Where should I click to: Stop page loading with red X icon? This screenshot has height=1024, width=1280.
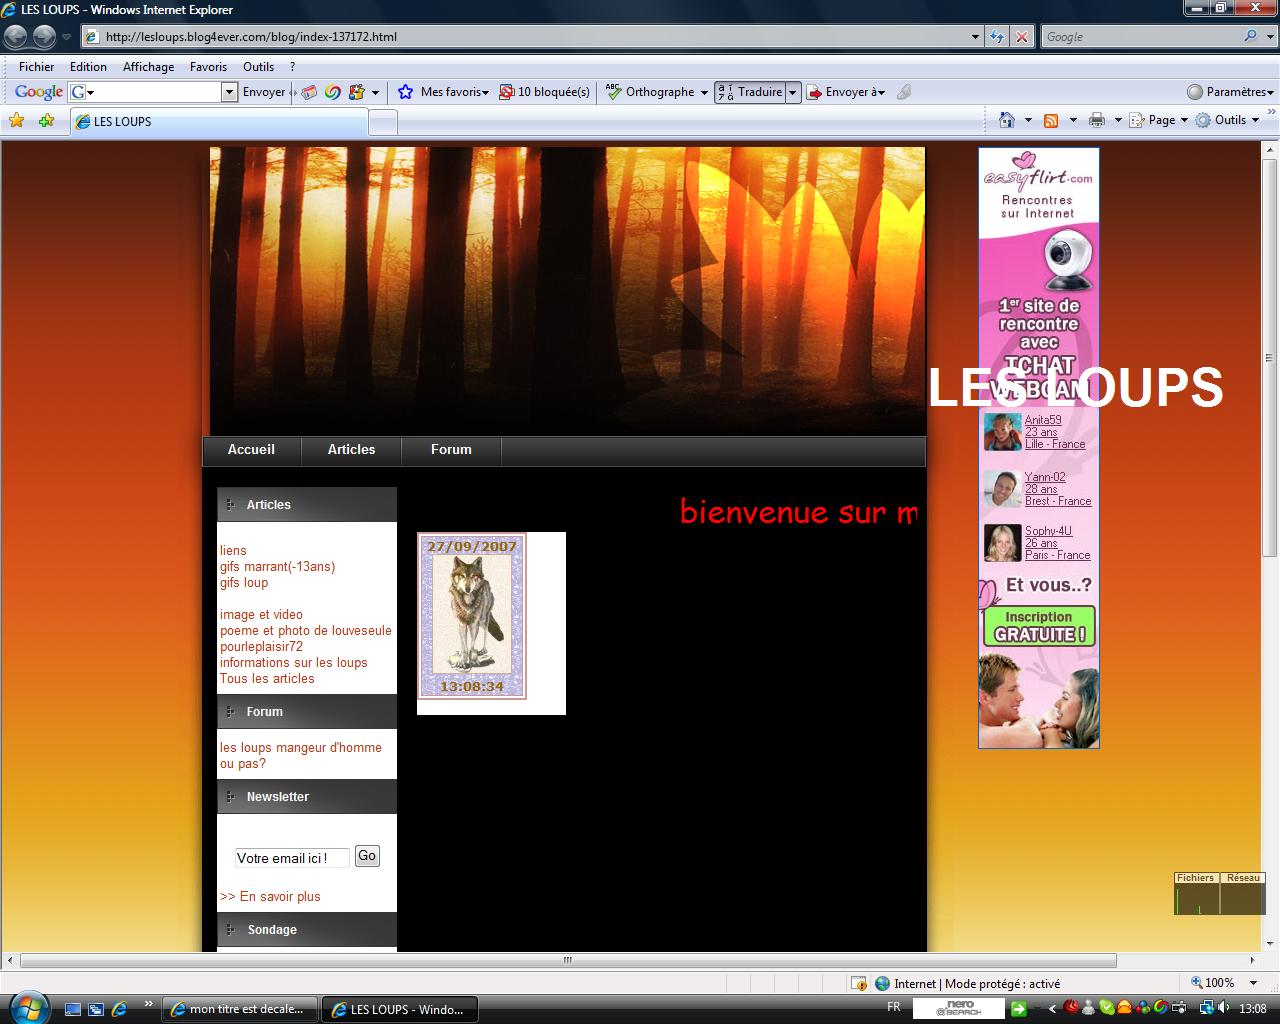pos(1021,37)
